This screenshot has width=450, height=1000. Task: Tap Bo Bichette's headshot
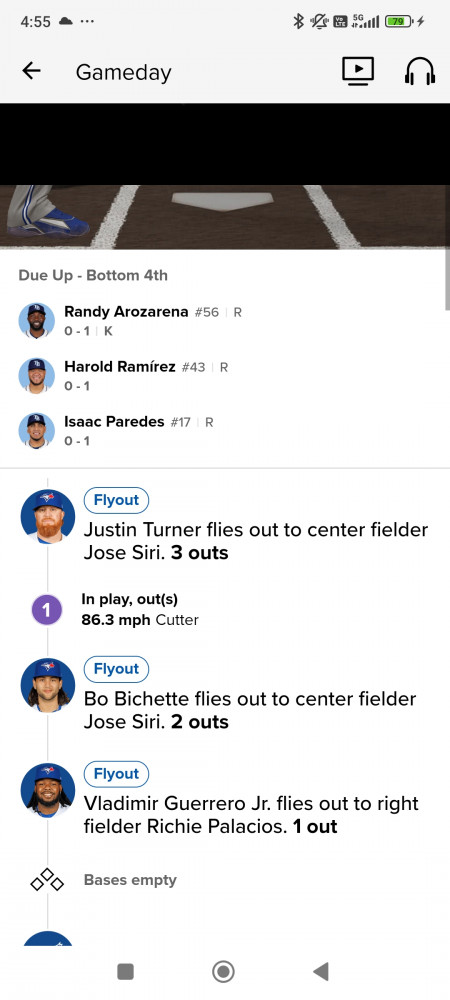coord(48,685)
